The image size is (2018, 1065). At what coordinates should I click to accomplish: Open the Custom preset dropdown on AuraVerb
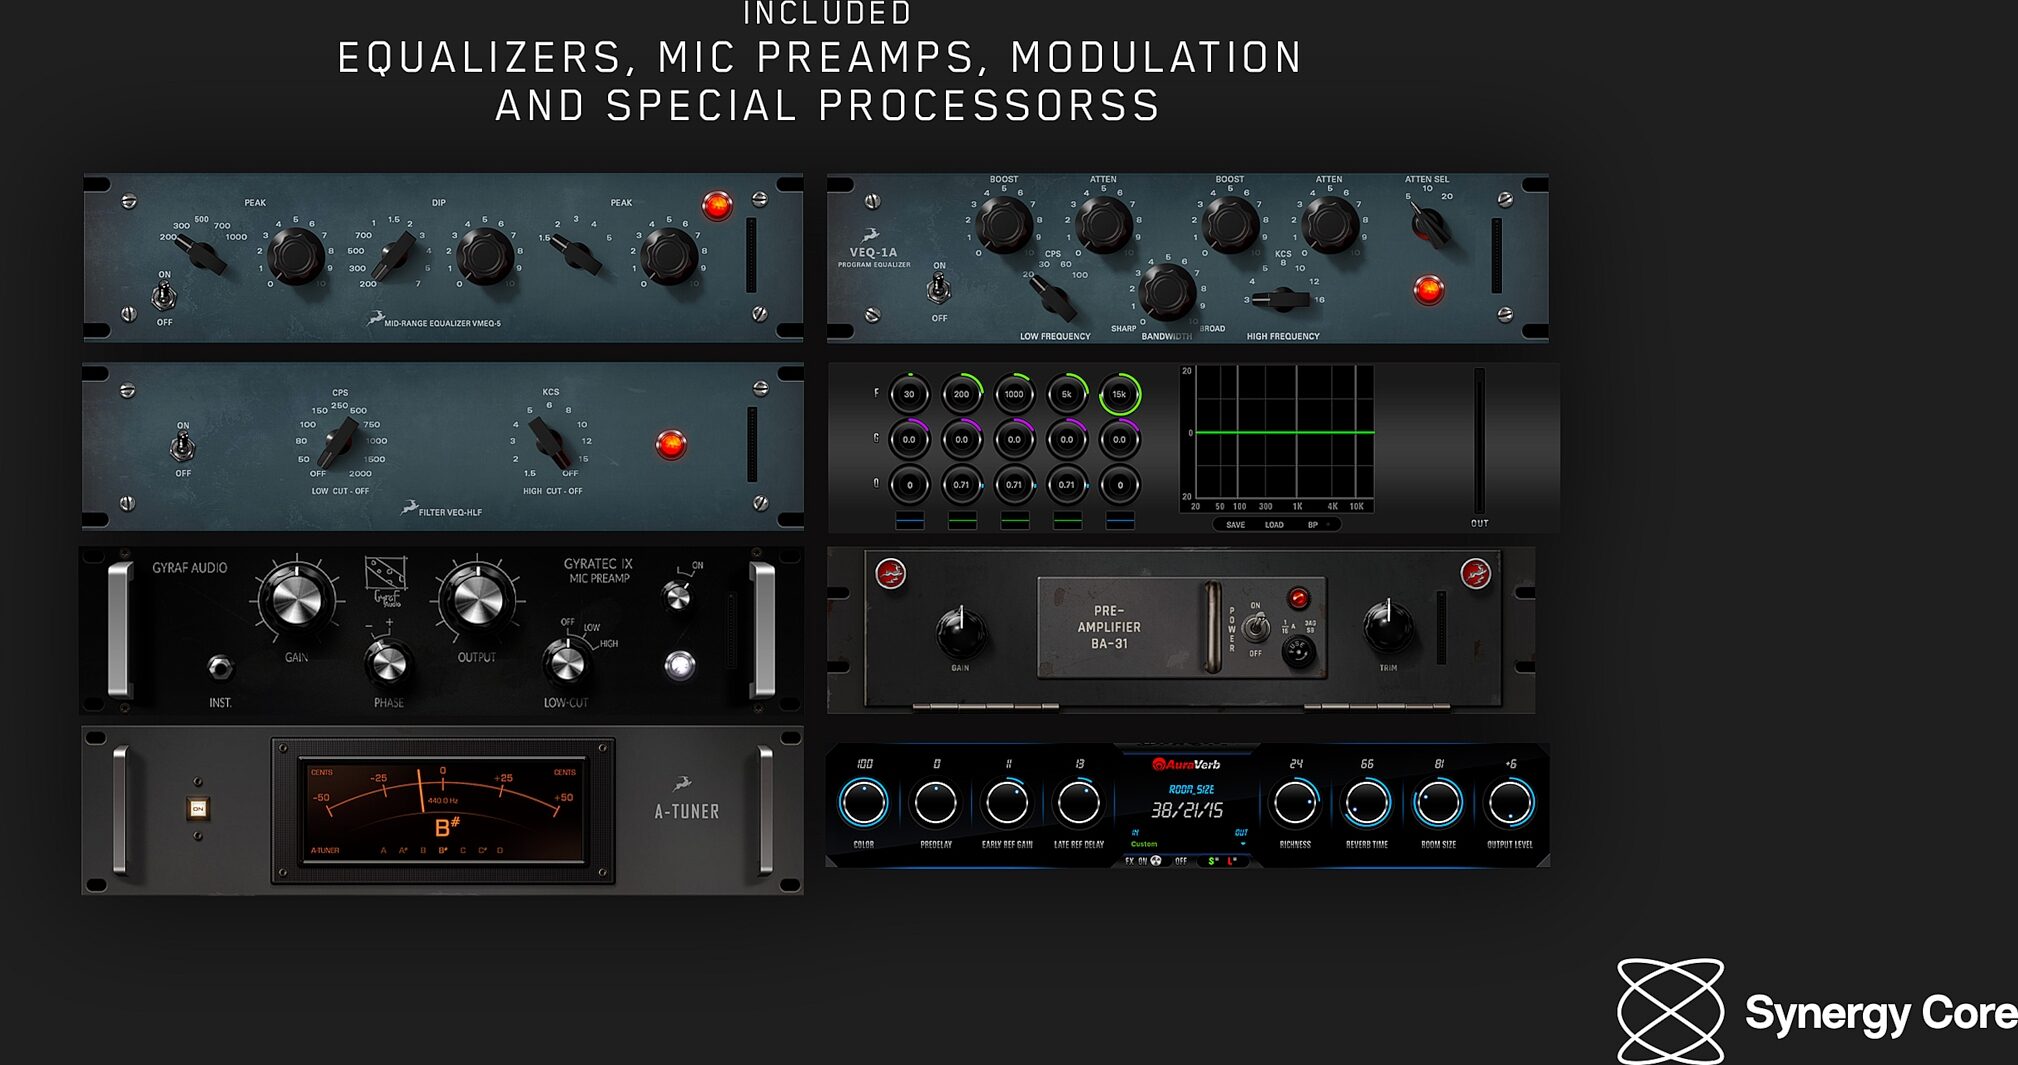point(1188,844)
